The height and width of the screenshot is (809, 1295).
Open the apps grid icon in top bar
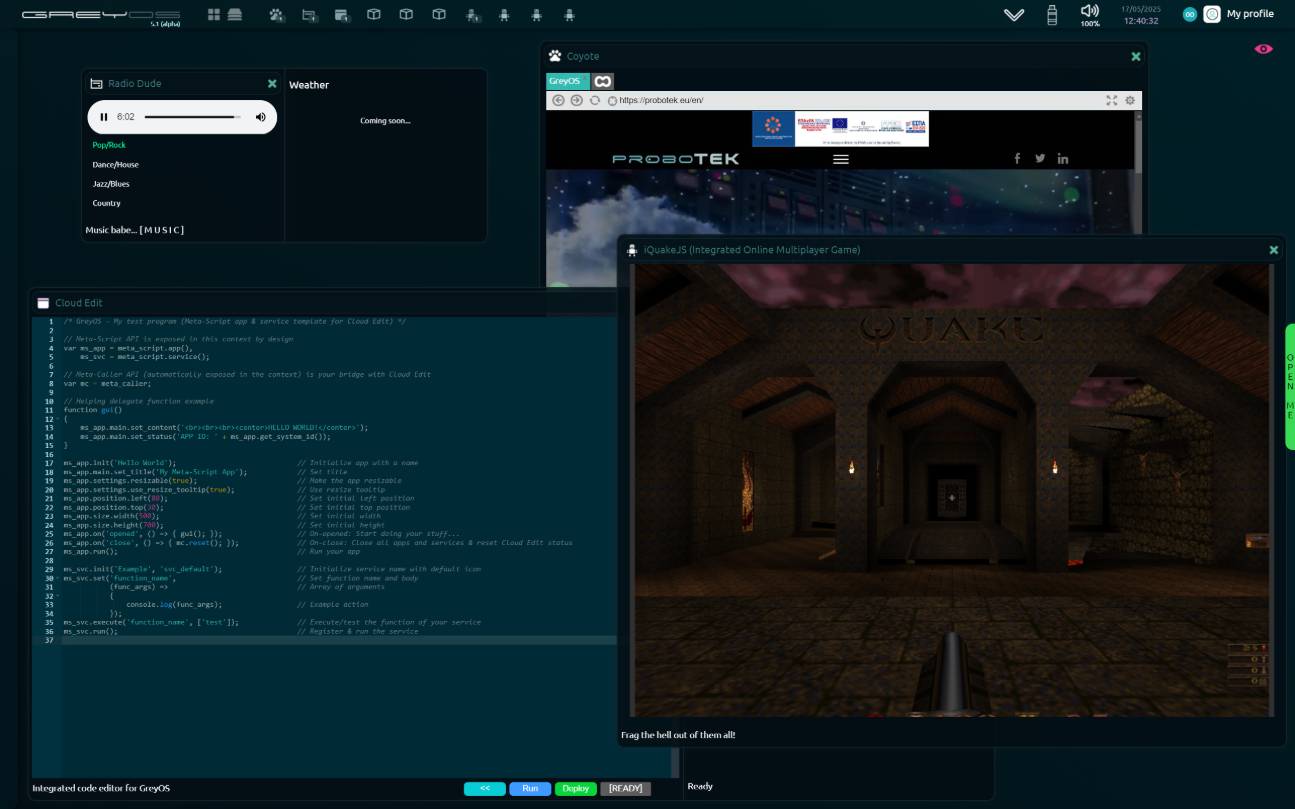(214, 15)
